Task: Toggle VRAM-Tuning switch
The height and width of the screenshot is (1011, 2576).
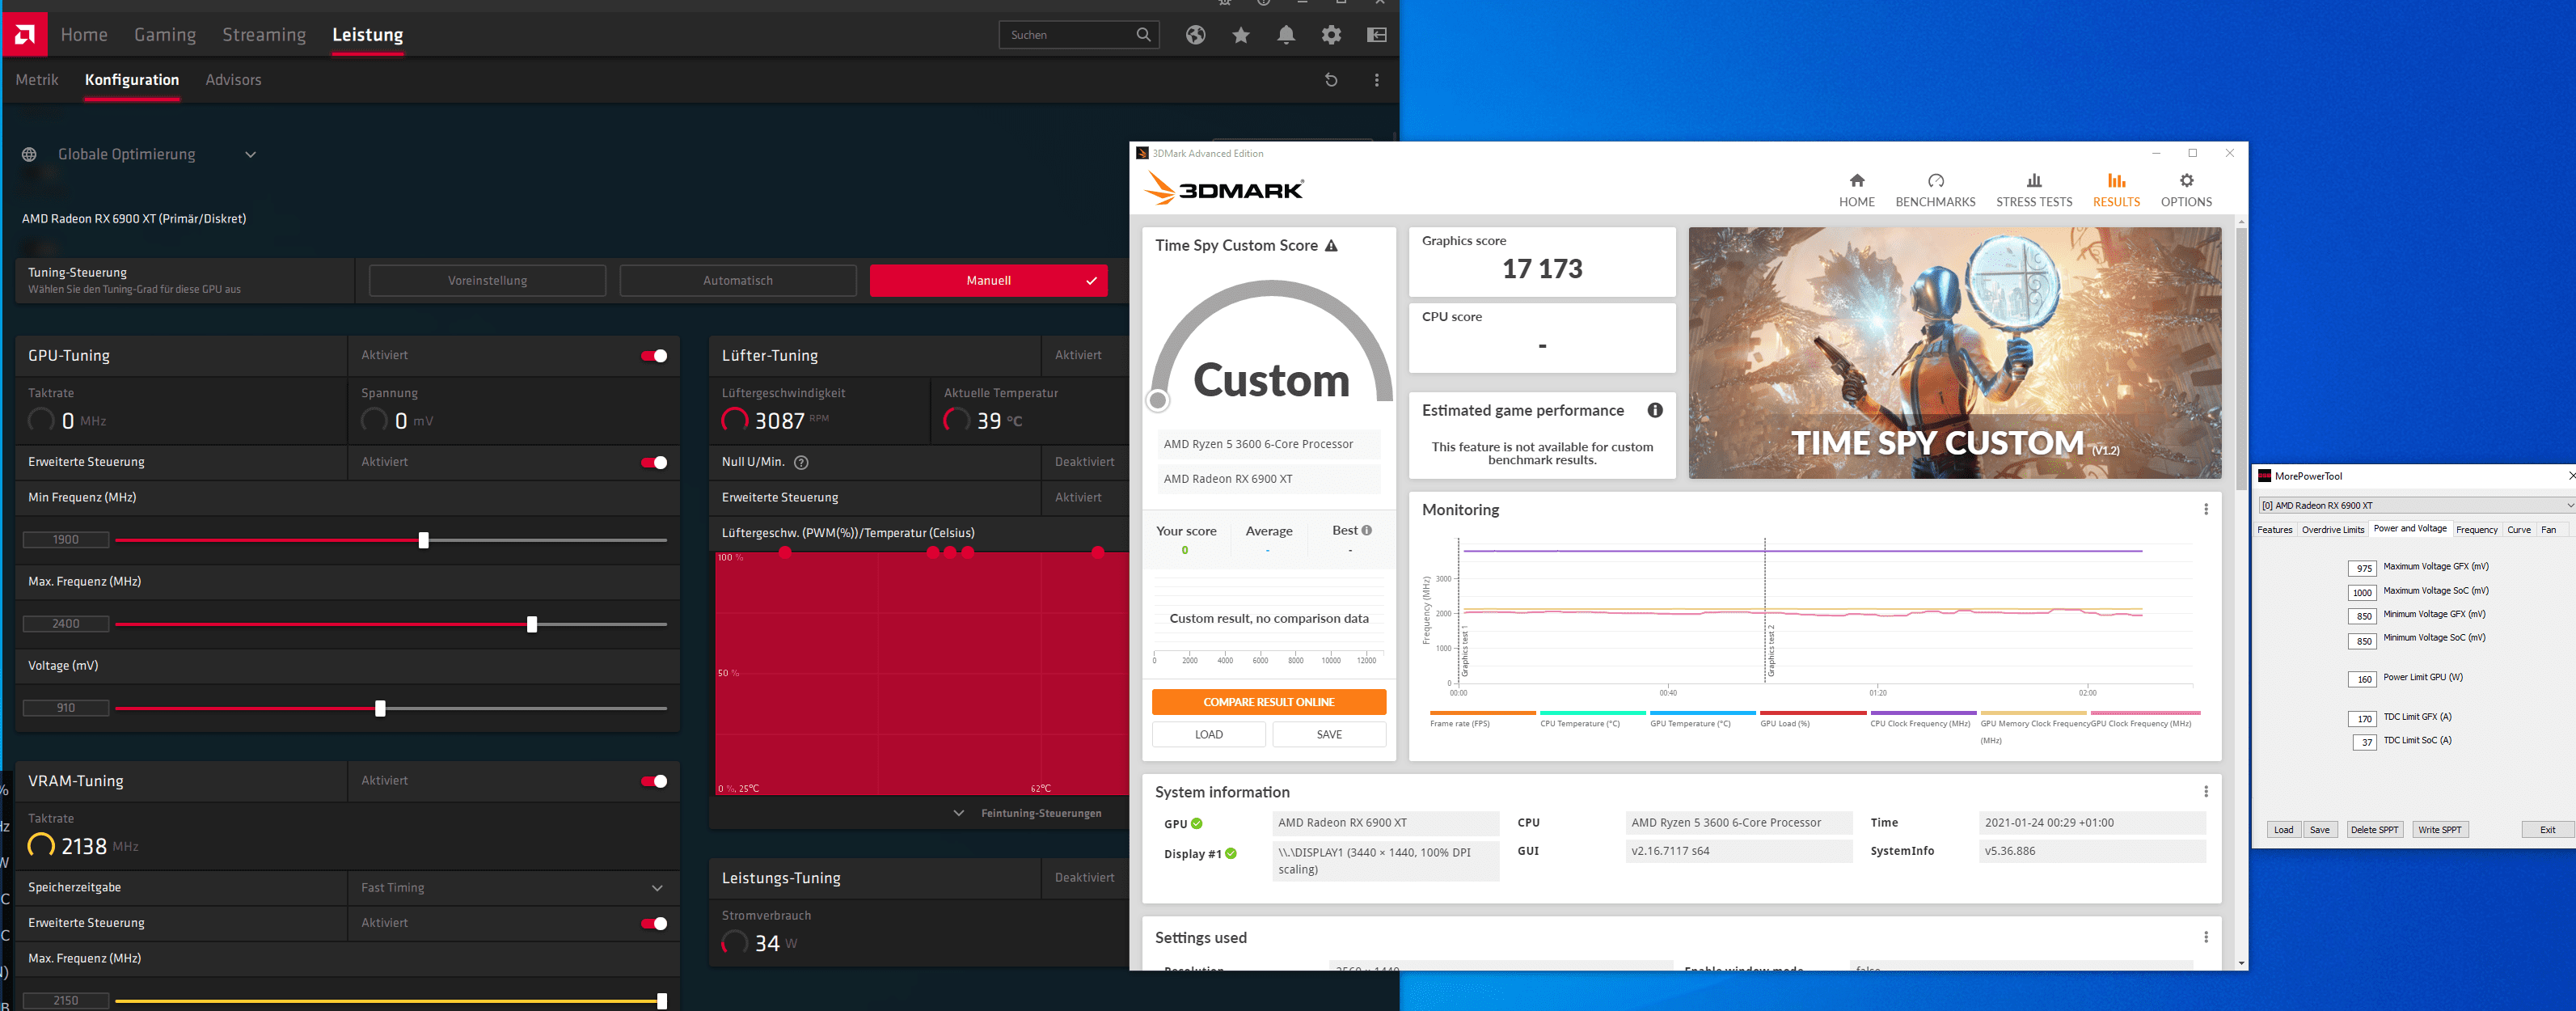Action: click(654, 781)
